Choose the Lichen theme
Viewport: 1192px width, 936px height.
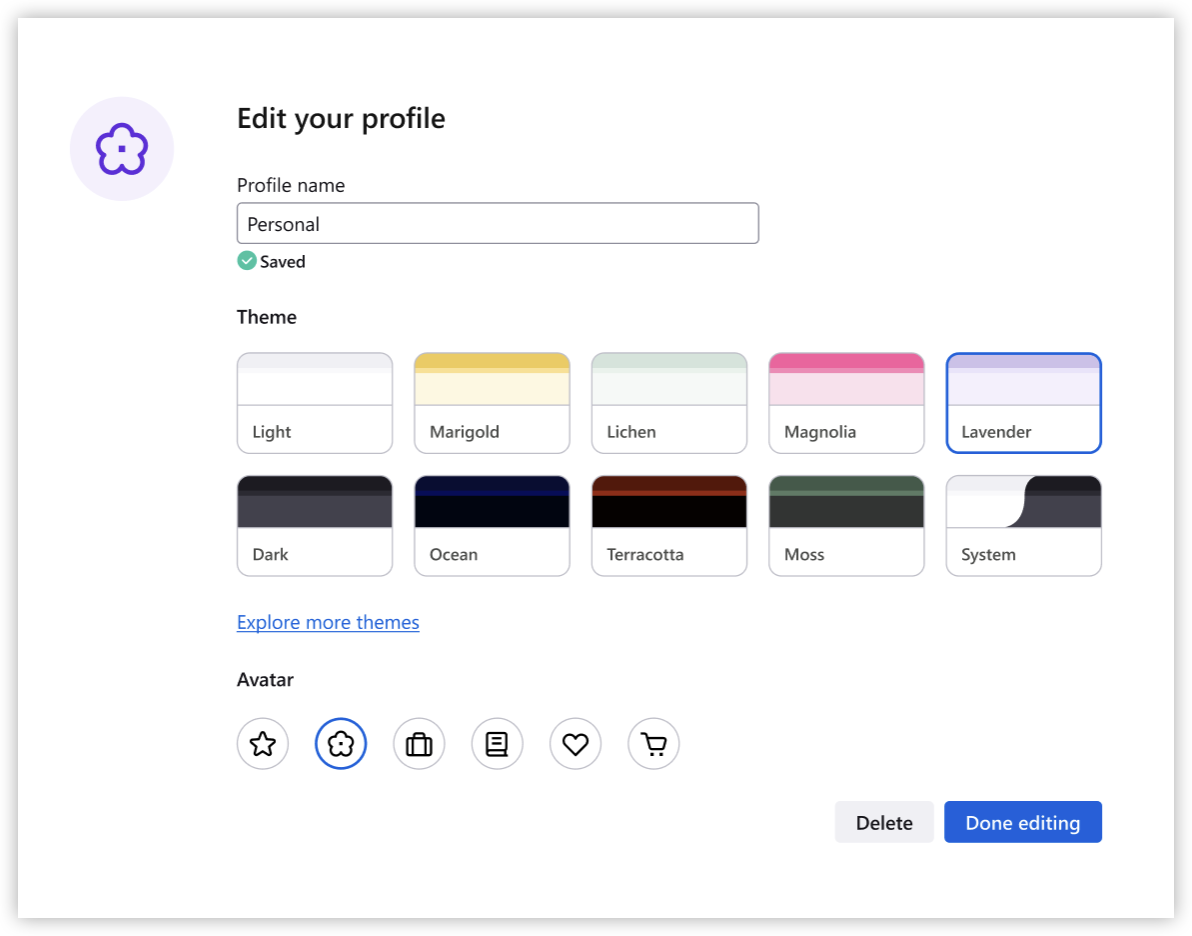pos(668,402)
